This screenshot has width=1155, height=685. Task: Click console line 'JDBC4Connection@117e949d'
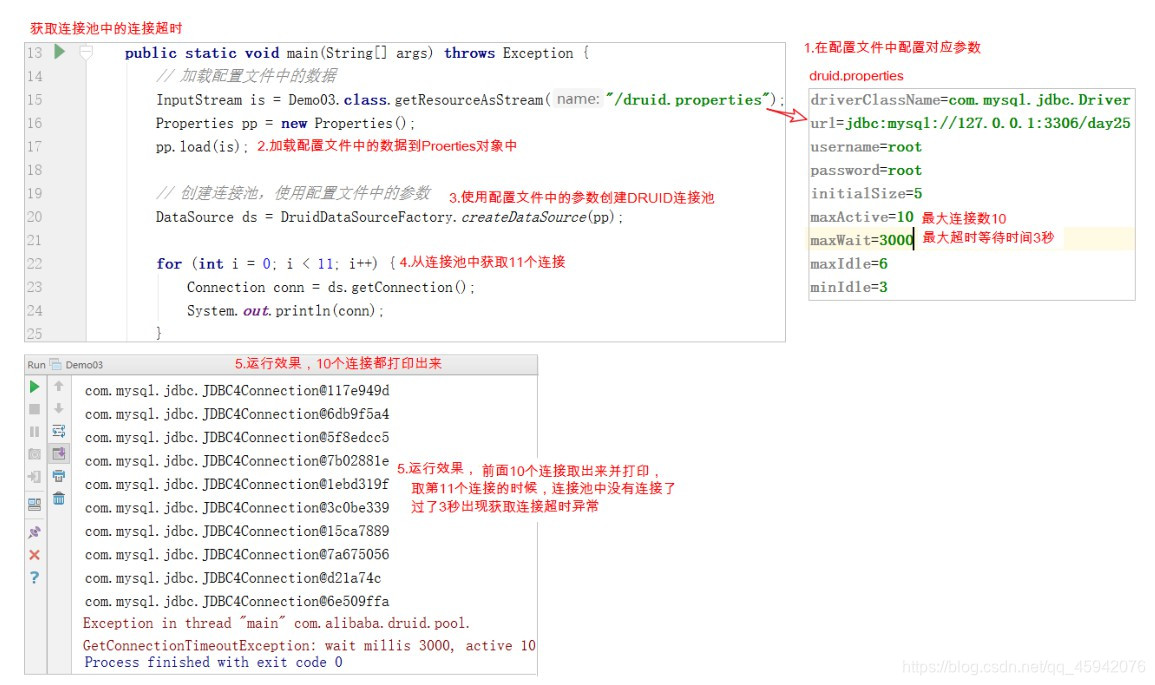(236, 390)
